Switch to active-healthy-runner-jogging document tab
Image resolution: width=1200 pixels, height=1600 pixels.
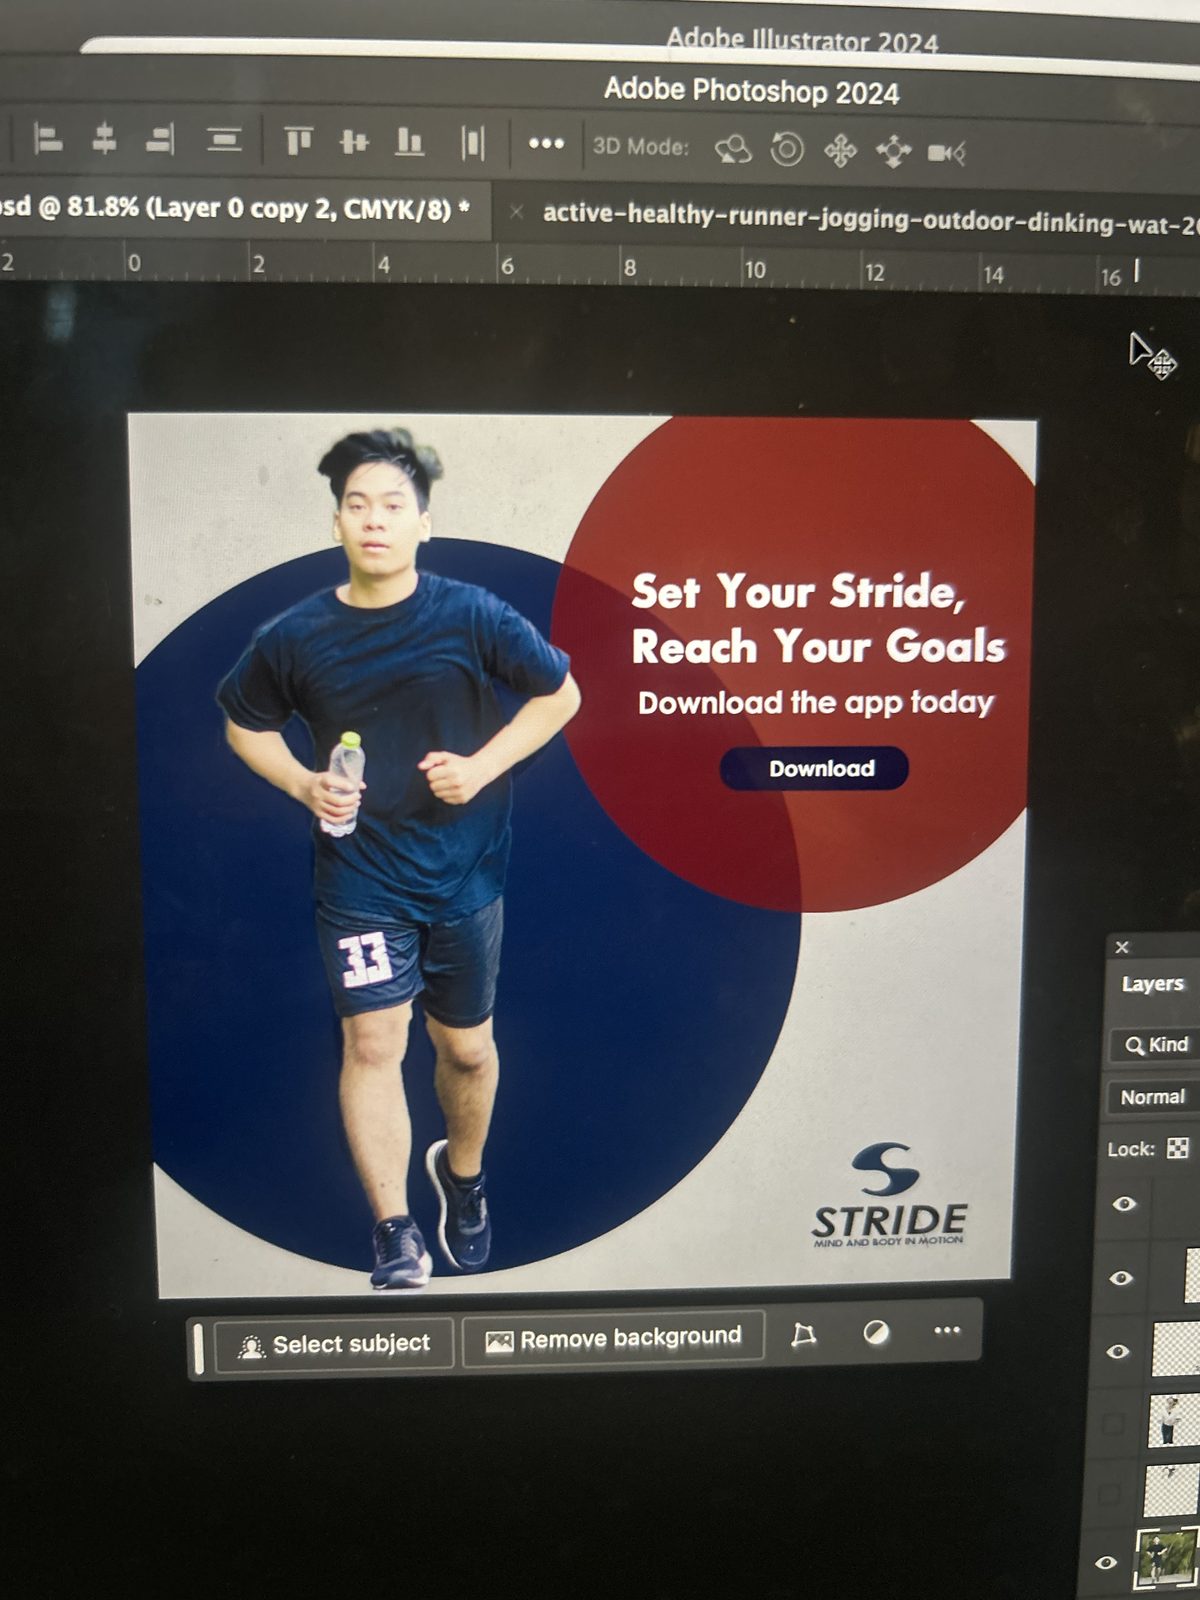click(868, 220)
